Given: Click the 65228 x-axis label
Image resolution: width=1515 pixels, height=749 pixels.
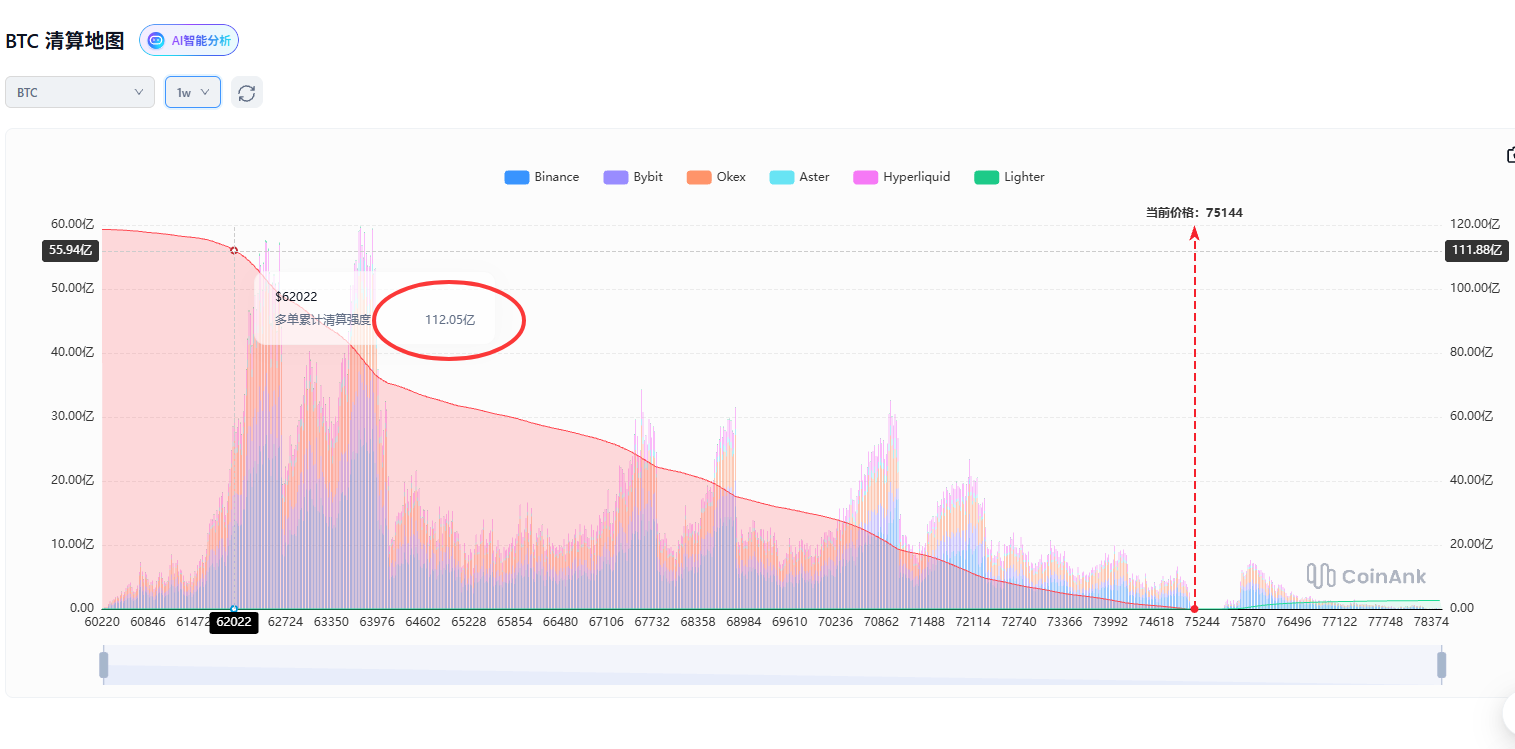Looking at the screenshot, I should [469, 622].
